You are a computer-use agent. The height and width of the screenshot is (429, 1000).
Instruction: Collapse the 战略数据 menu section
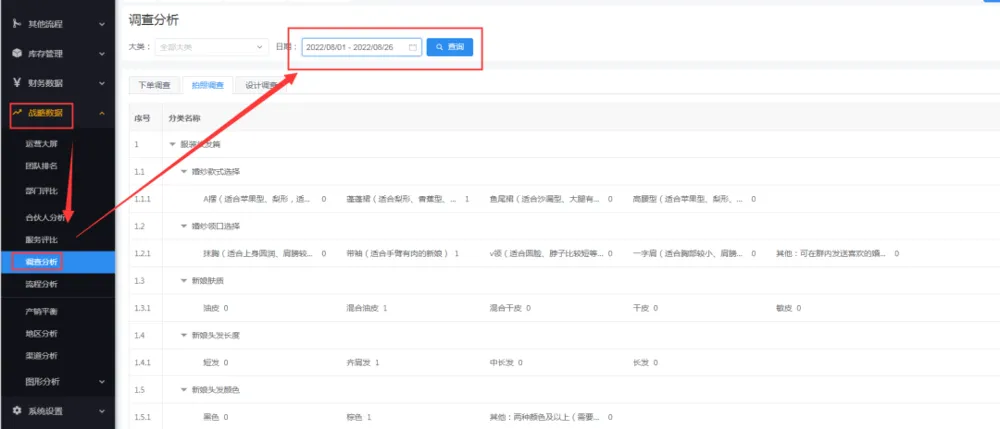[102, 113]
